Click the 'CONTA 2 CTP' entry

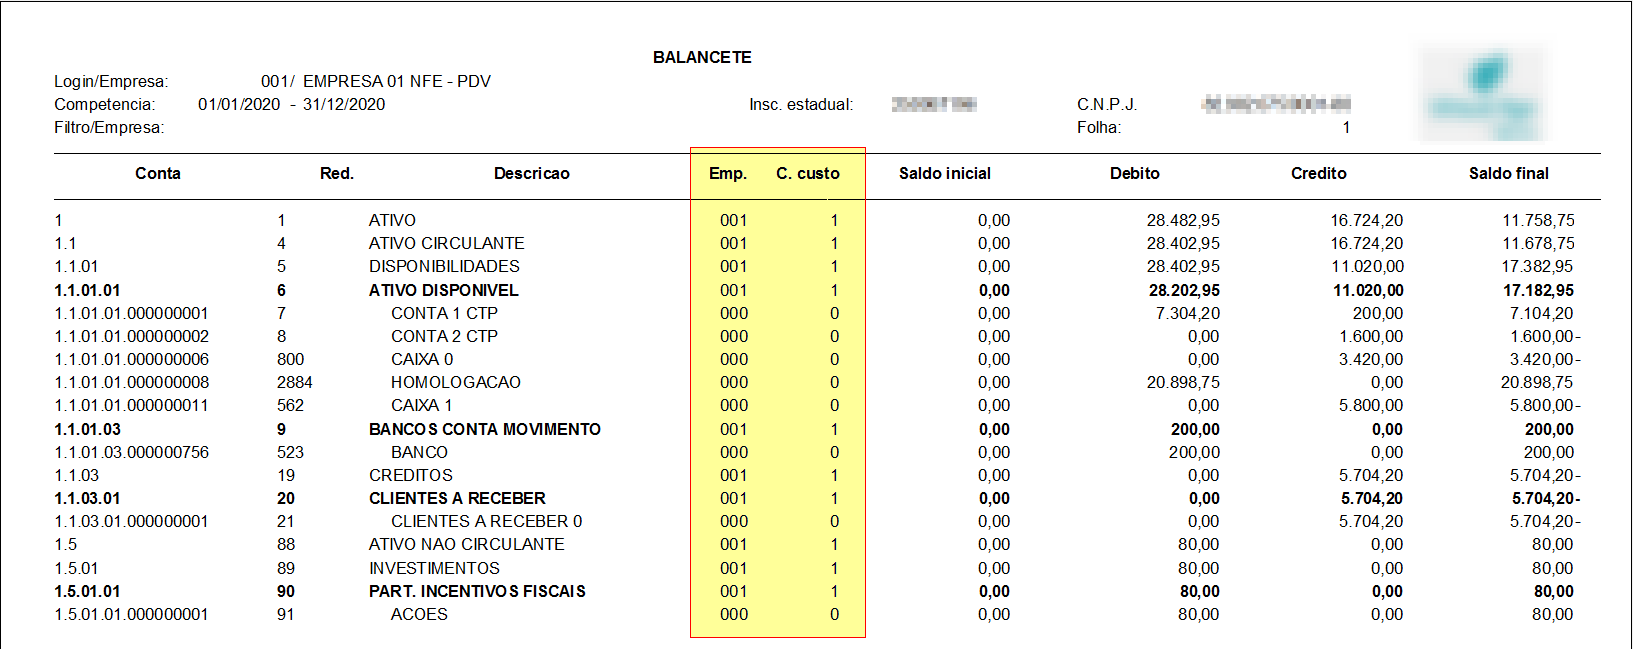click(444, 336)
